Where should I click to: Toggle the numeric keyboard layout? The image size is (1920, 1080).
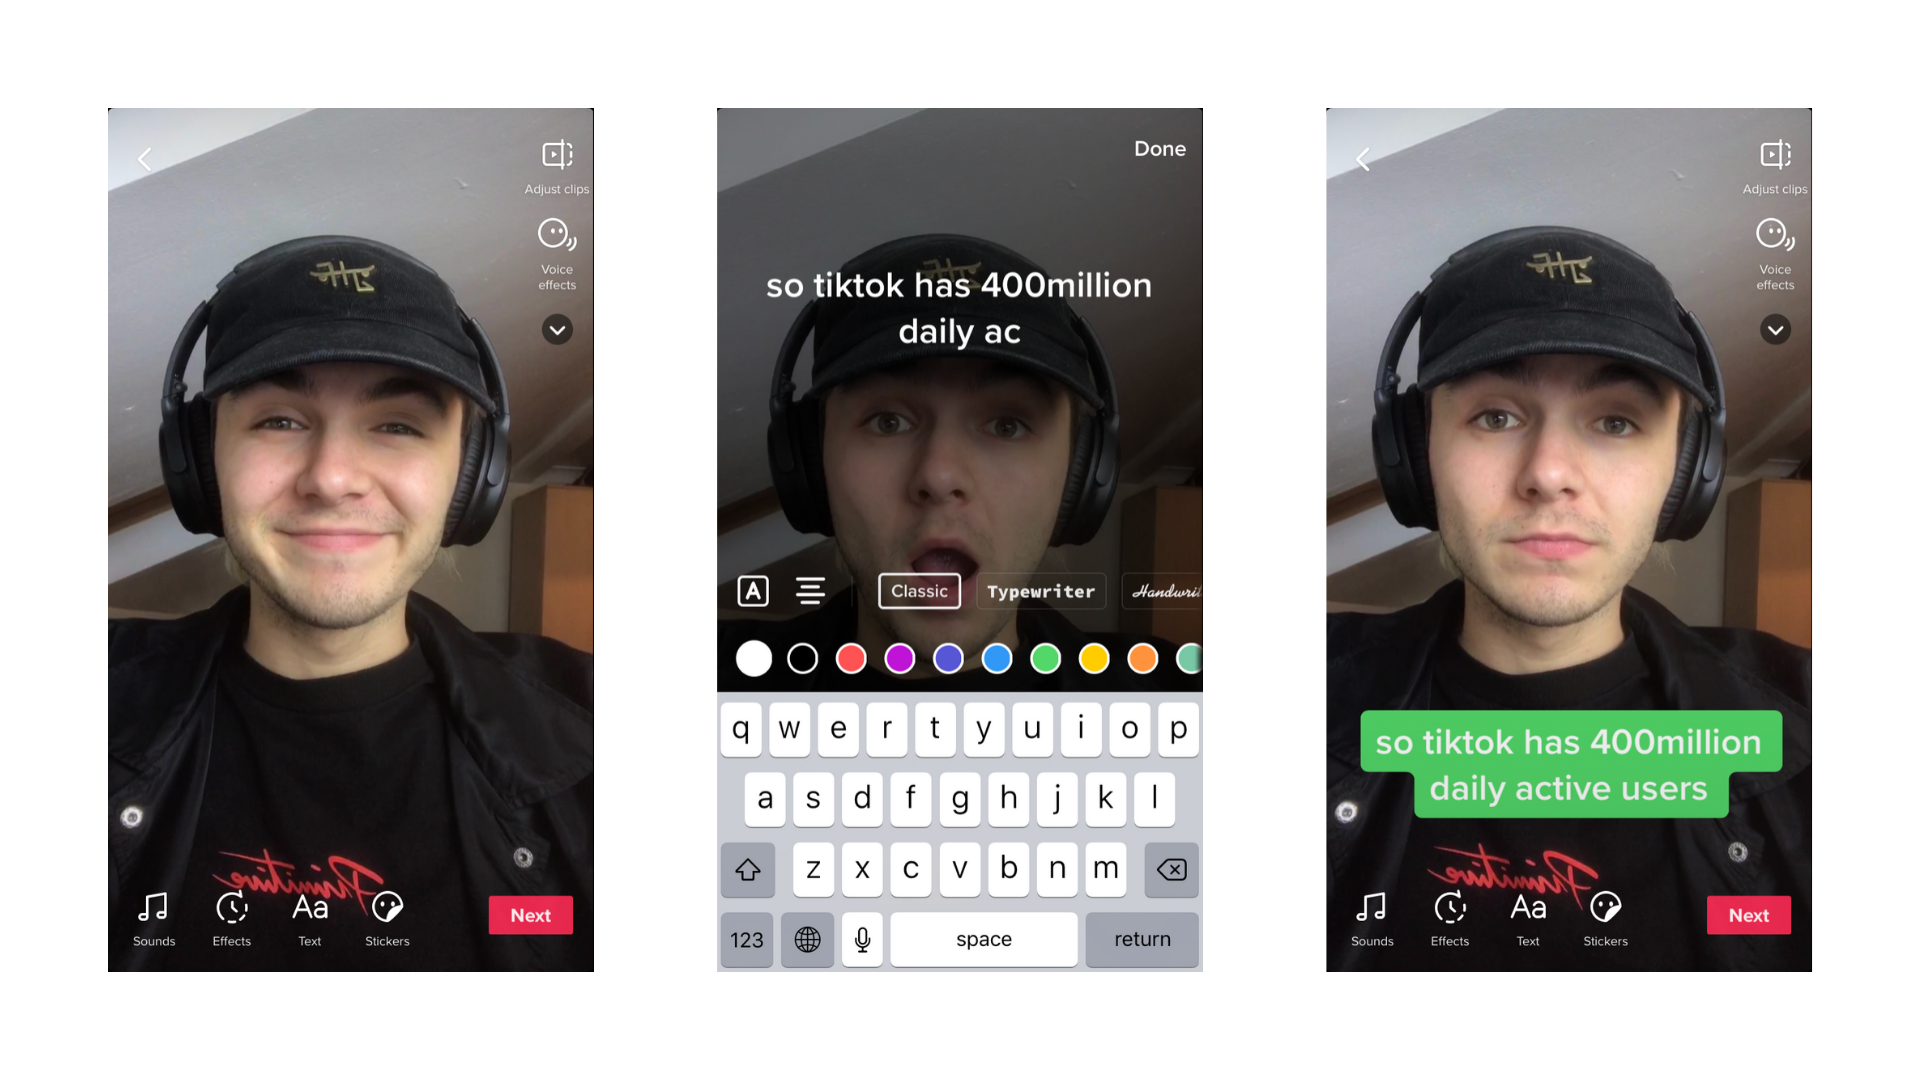coord(745,938)
